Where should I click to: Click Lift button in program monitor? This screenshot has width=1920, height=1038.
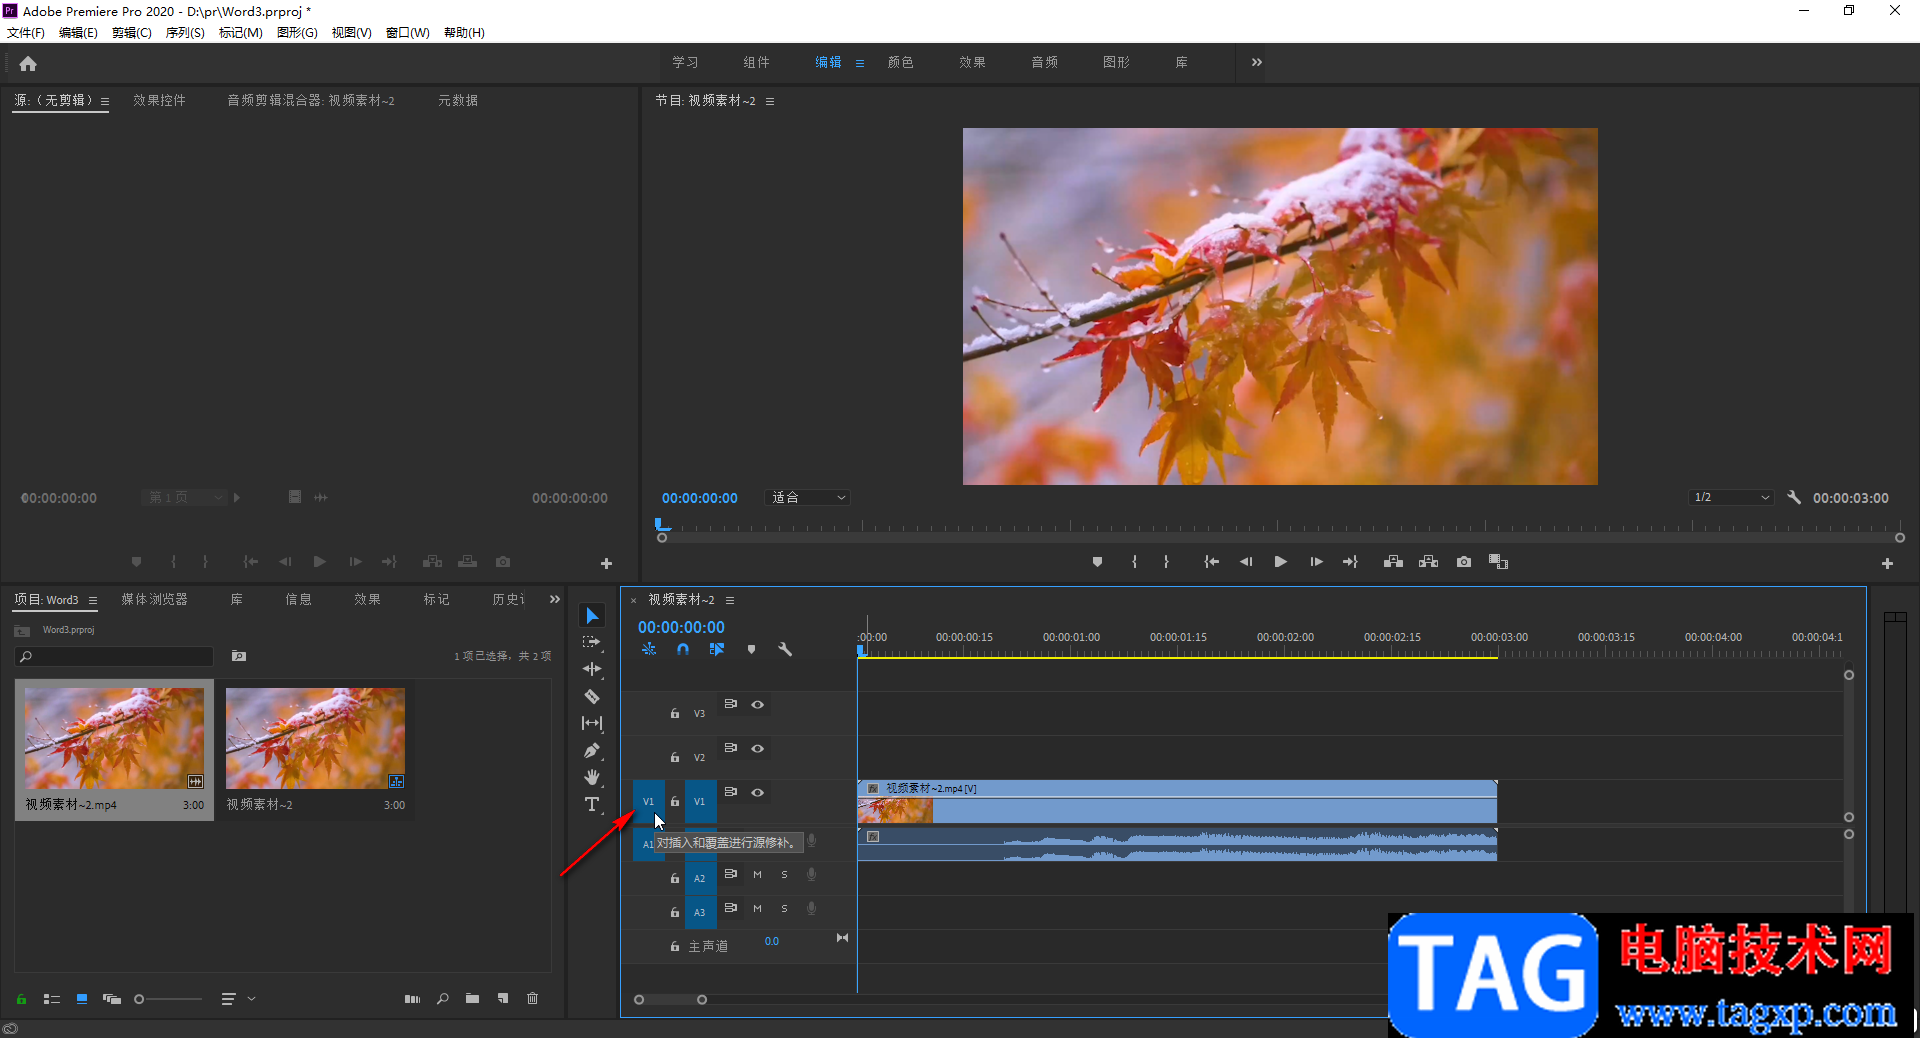1393,562
